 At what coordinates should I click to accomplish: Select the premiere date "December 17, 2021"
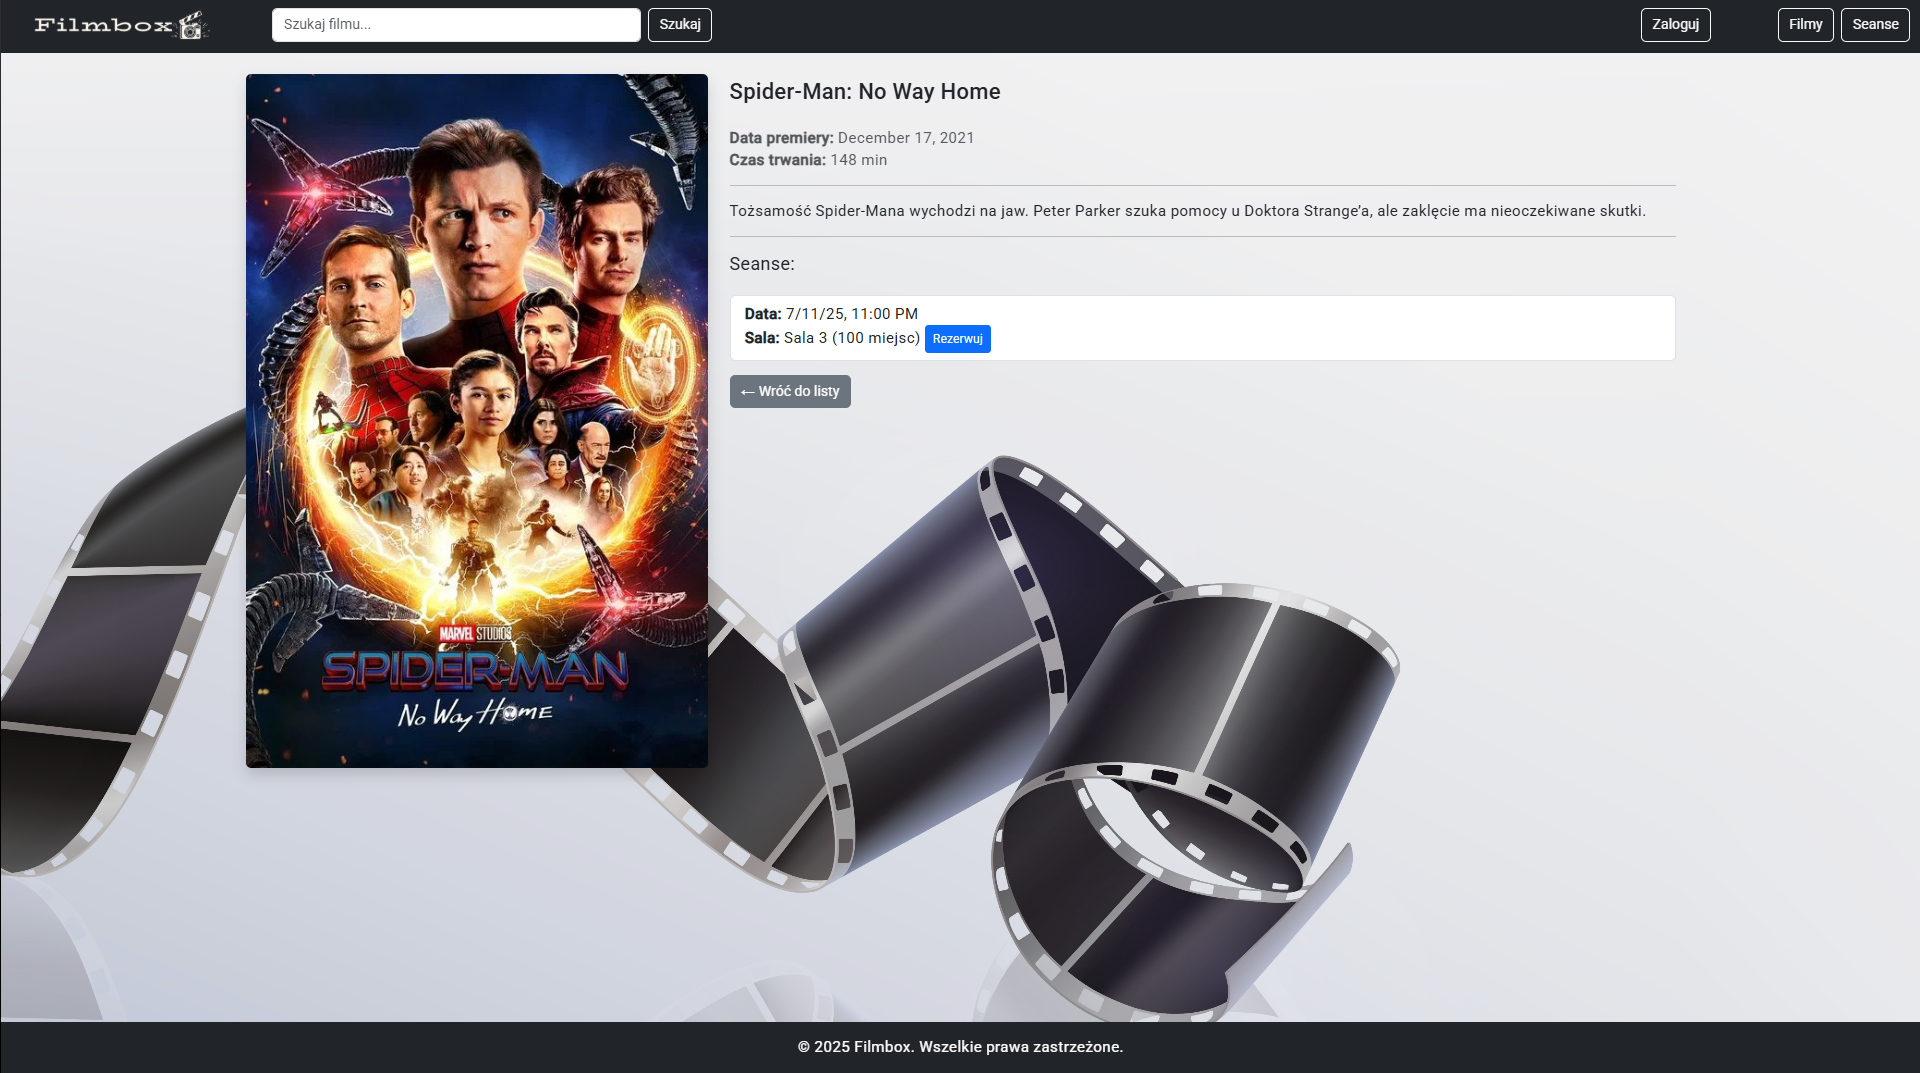[906, 138]
